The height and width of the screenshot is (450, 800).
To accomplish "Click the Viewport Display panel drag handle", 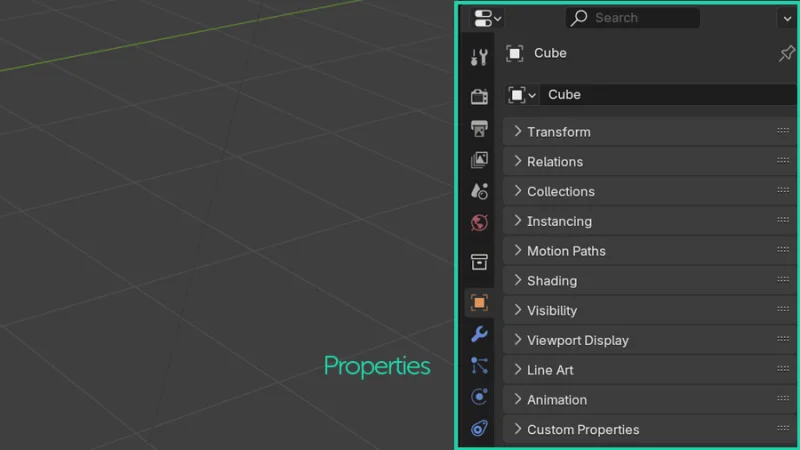I will 783,339.
